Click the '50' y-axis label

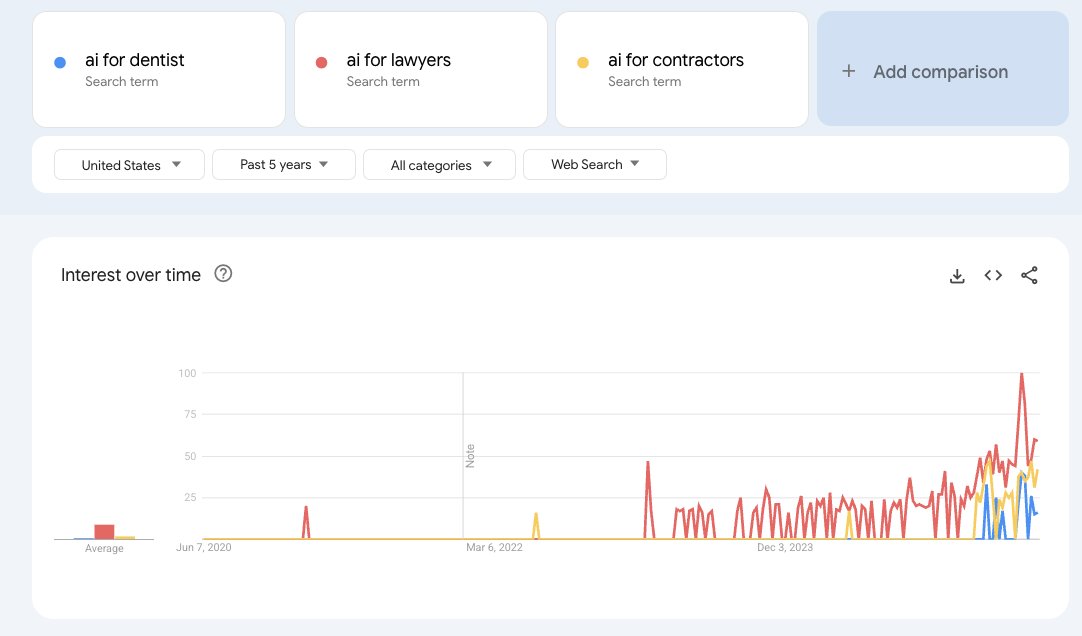point(190,456)
